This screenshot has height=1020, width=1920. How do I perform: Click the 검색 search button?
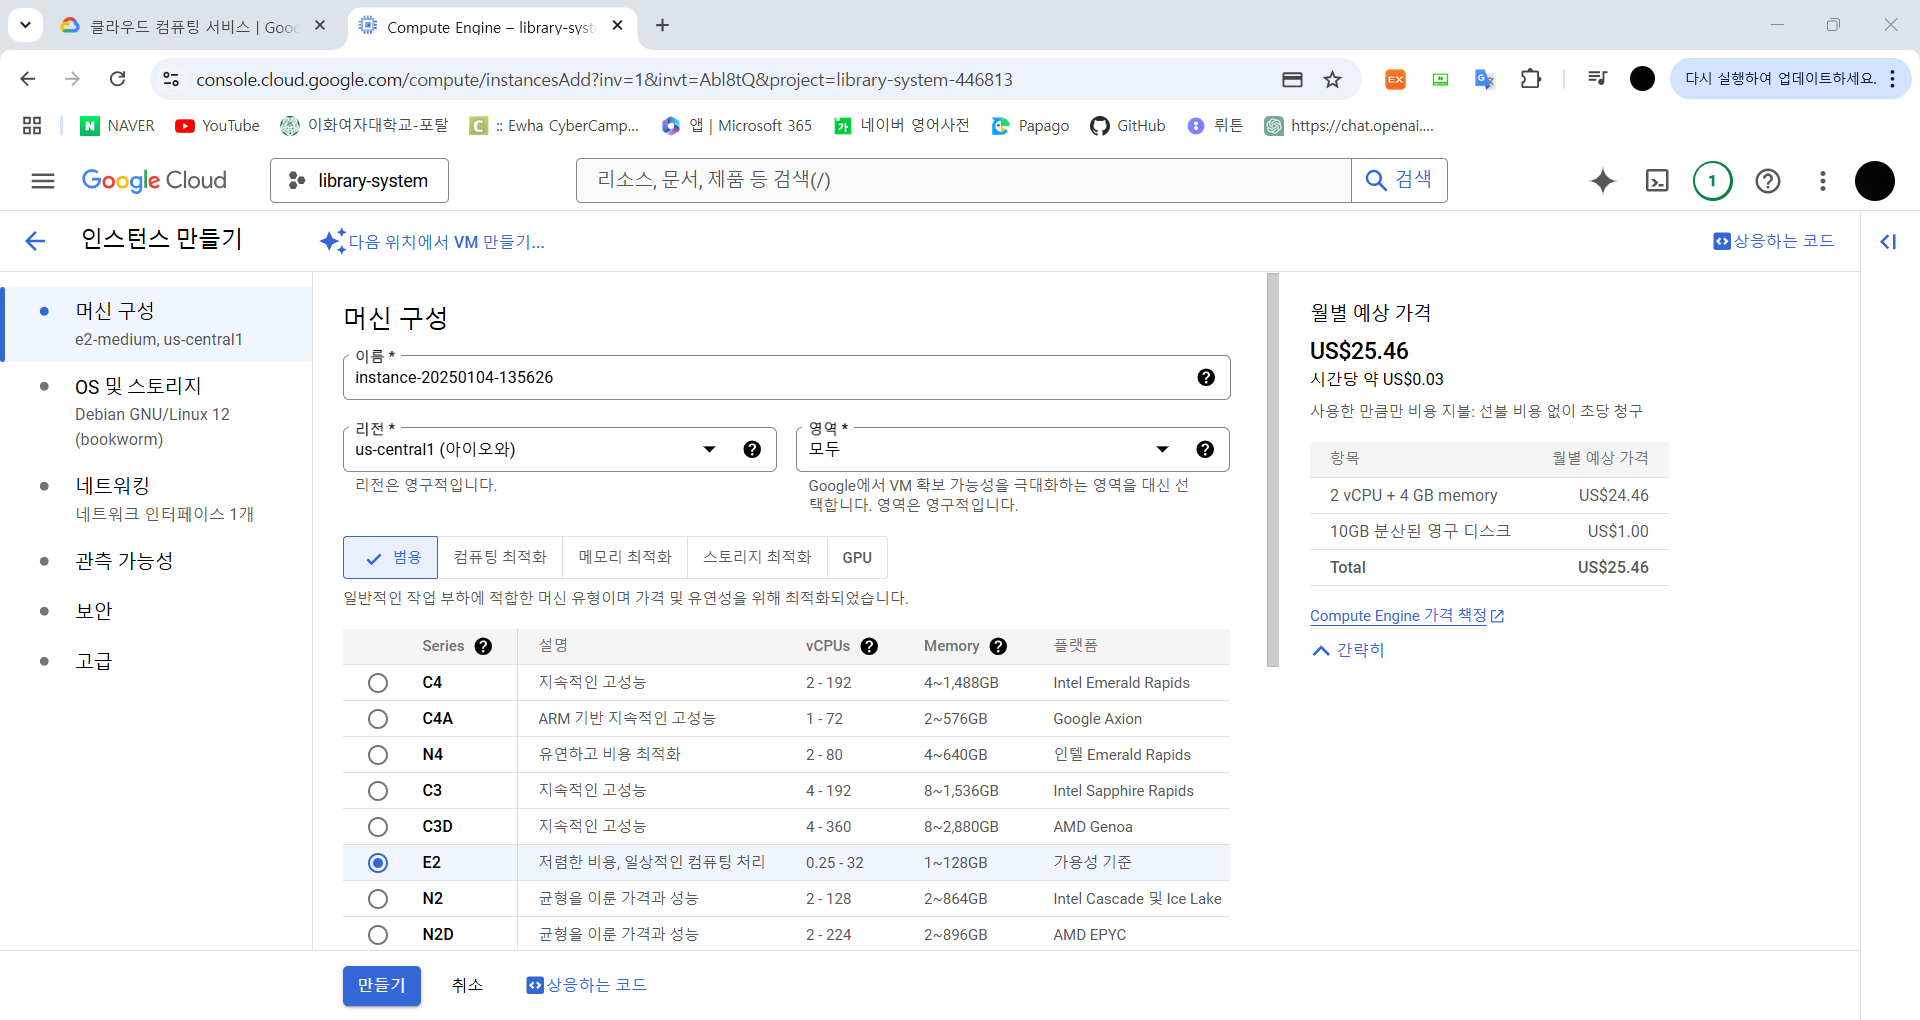click(1399, 181)
